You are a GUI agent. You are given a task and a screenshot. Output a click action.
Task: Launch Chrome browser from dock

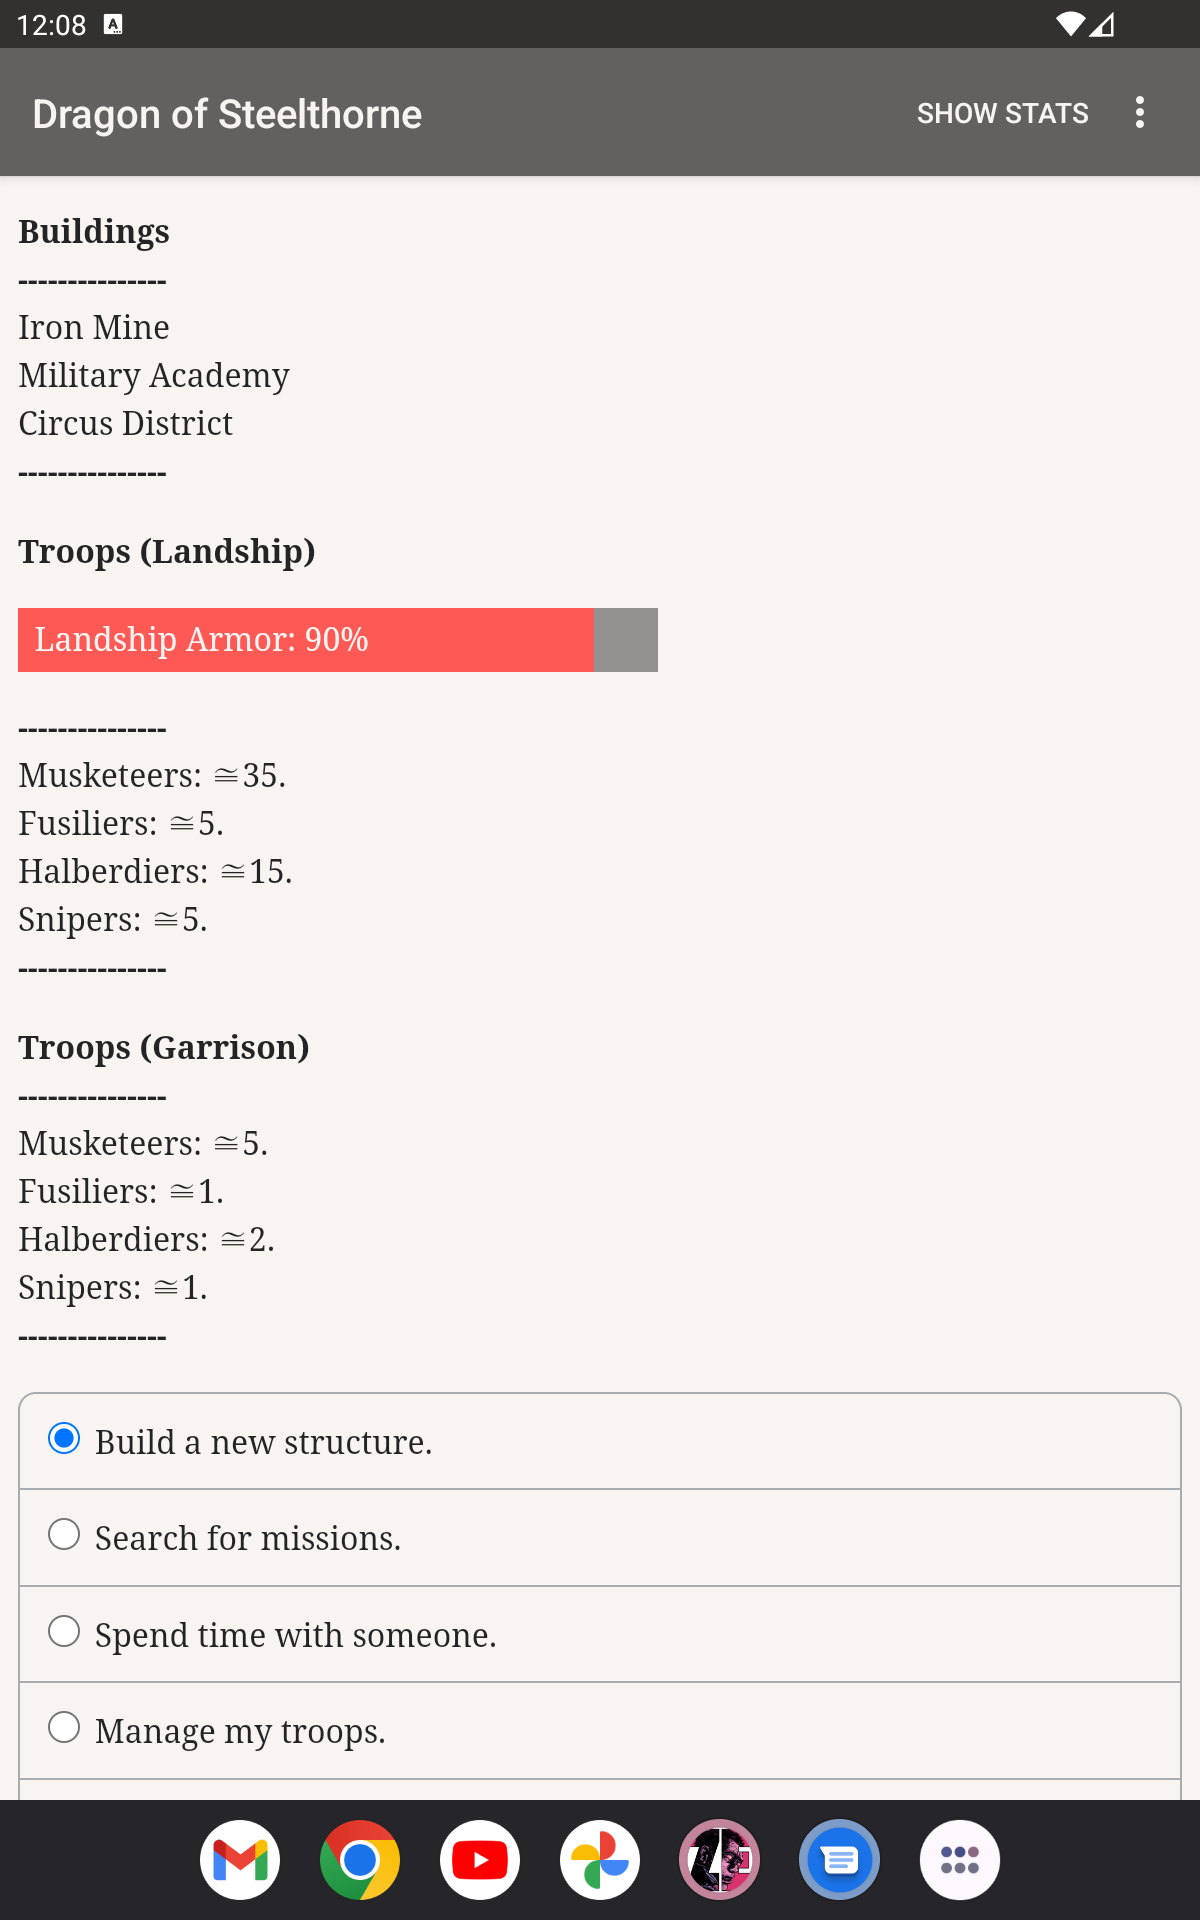(x=360, y=1860)
